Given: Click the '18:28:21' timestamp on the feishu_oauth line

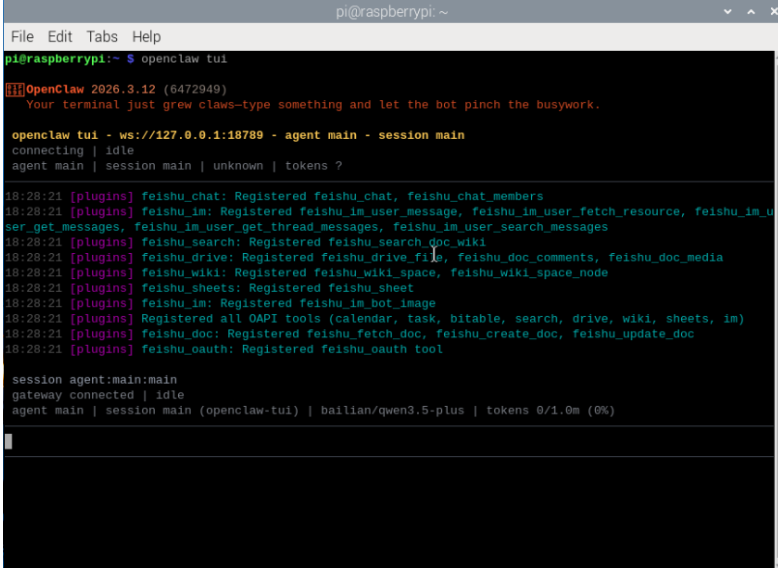Looking at the screenshot, I should click(33, 350).
